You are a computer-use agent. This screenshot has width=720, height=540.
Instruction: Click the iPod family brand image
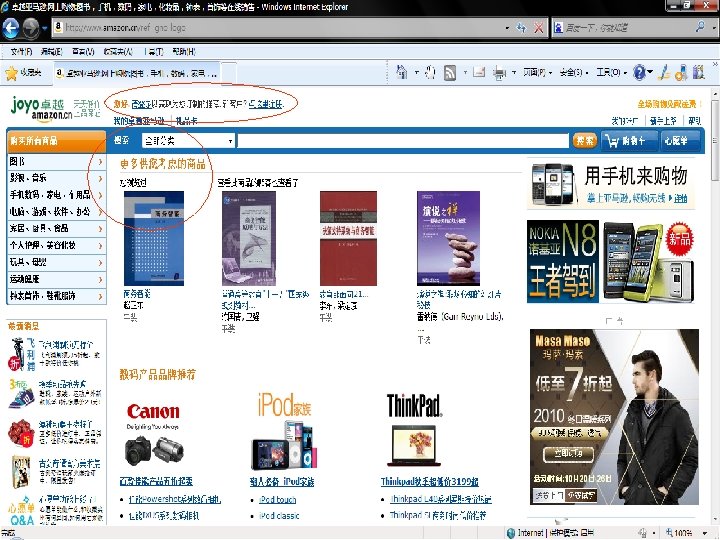coord(284,431)
